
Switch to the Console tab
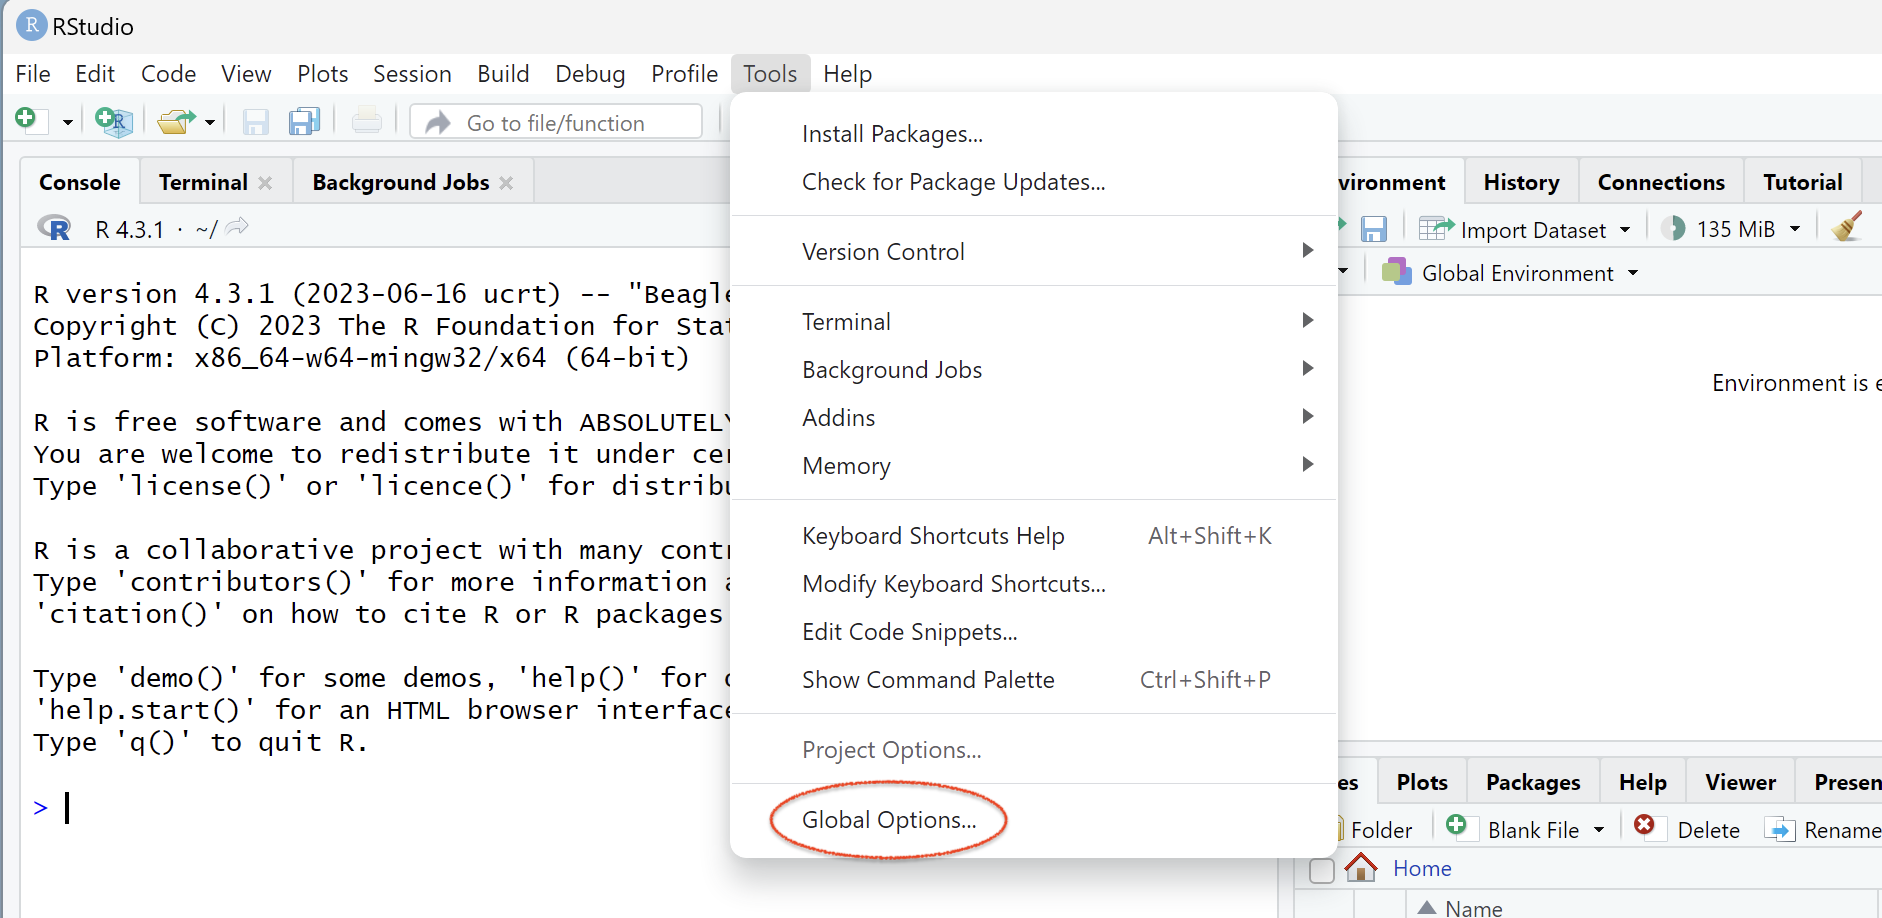pos(80,182)
